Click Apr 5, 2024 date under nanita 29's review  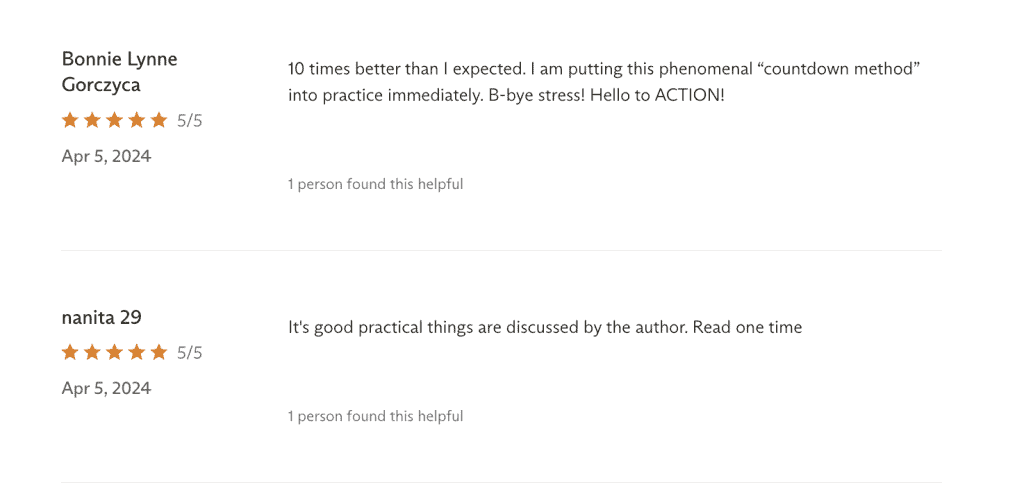[x=106, y=388]
